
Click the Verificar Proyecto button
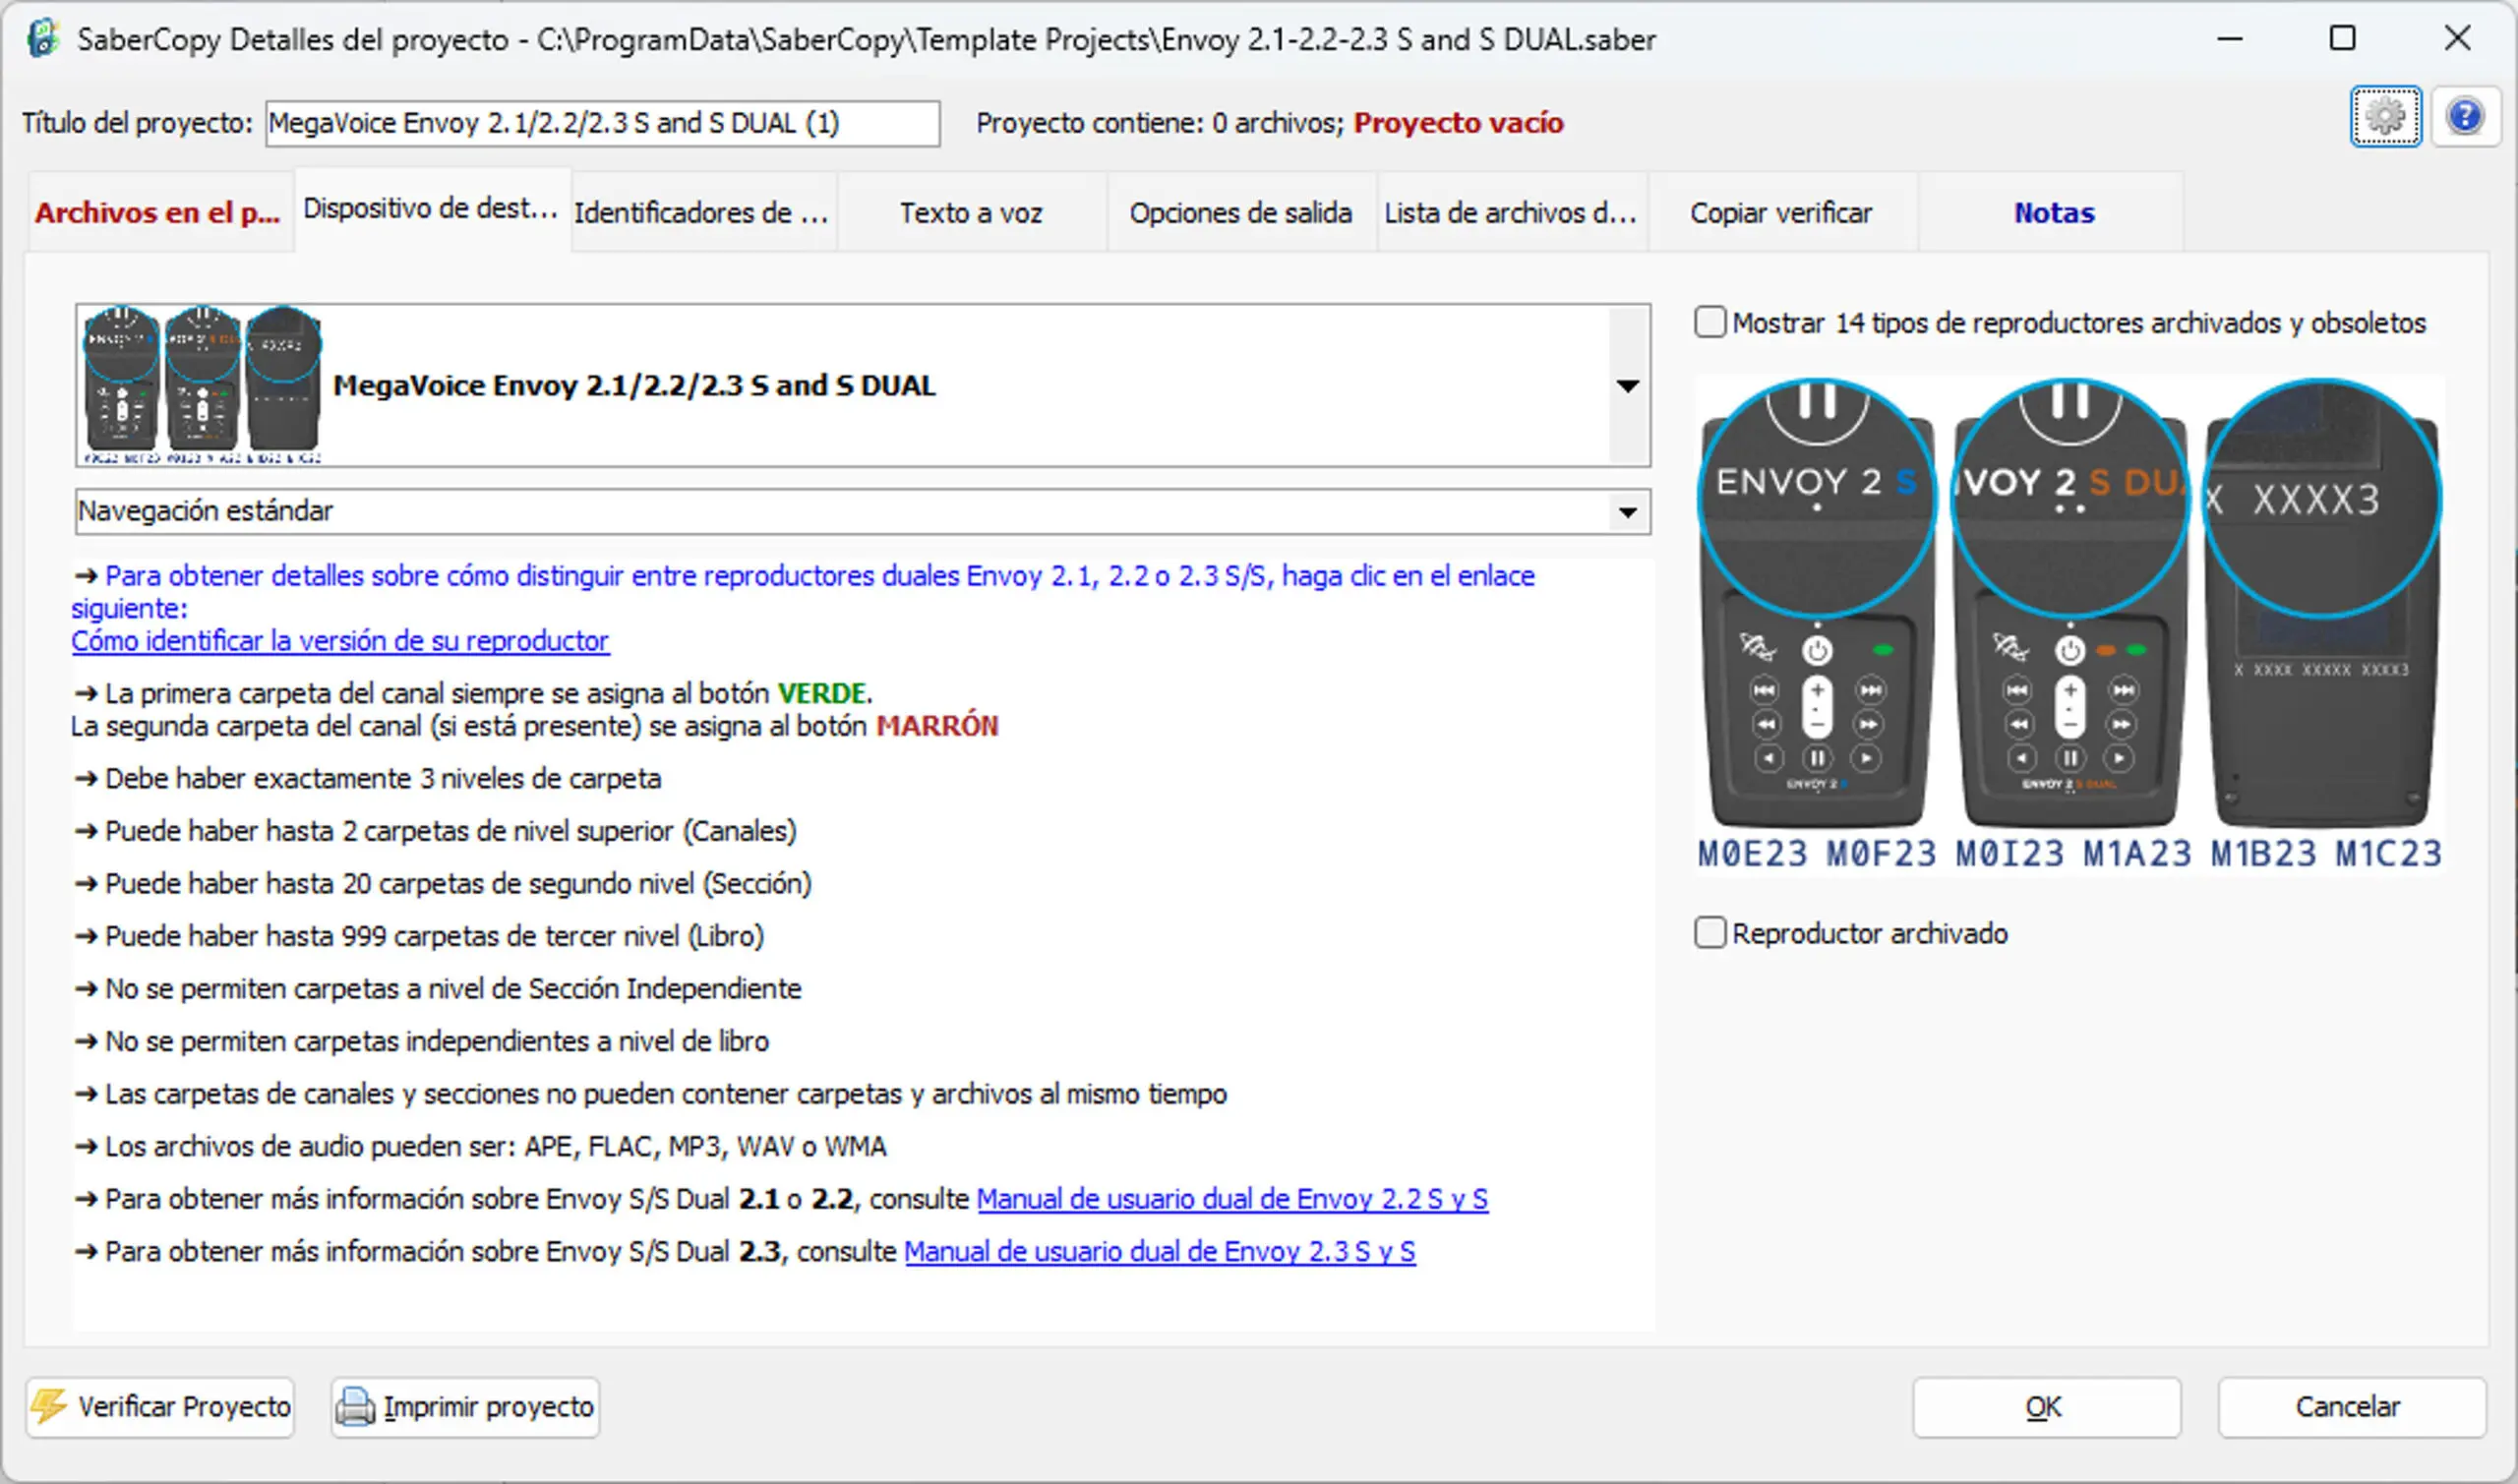(x=161, y=1407)
